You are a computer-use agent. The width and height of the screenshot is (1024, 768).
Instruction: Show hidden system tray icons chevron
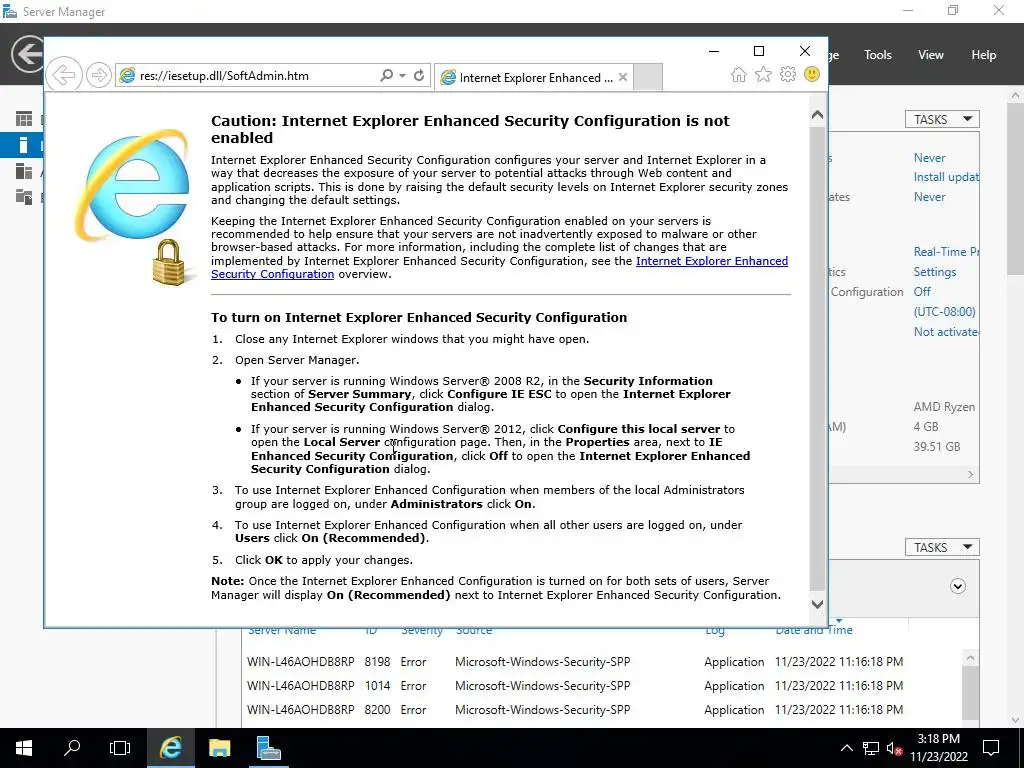click(x=846, y=748)
